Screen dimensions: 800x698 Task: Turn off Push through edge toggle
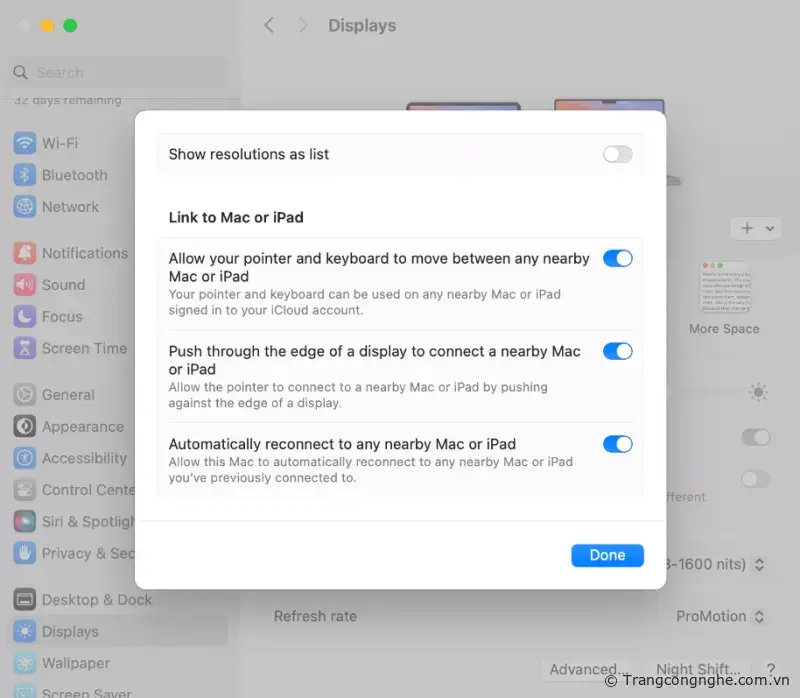(617, 351)
